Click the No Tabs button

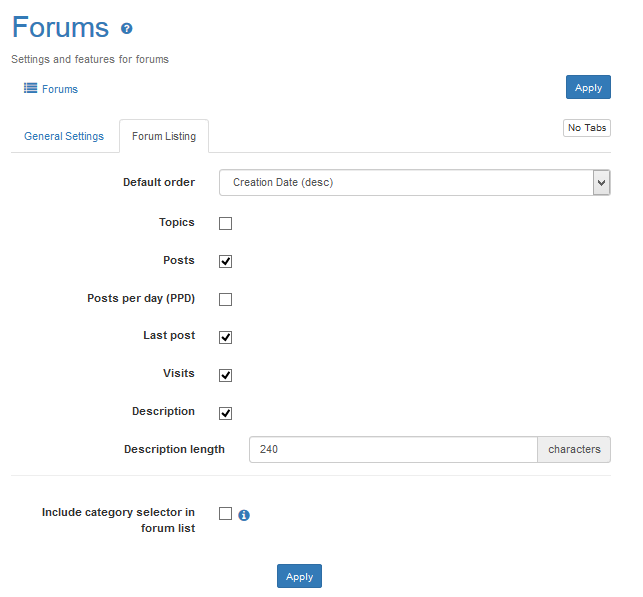[587, 128]
